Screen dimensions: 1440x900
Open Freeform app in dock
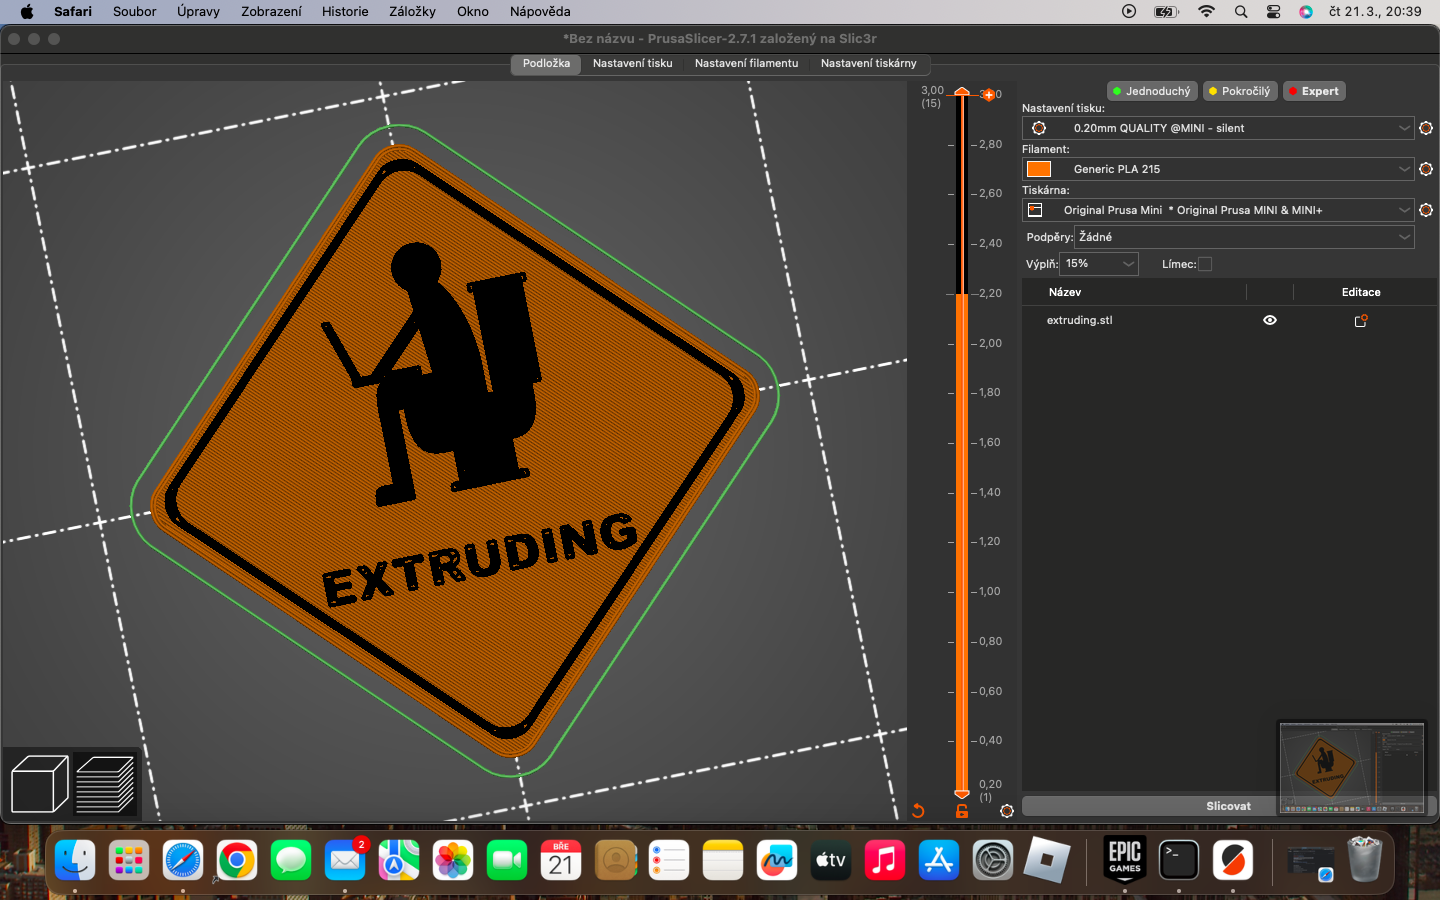coord(777,860)
